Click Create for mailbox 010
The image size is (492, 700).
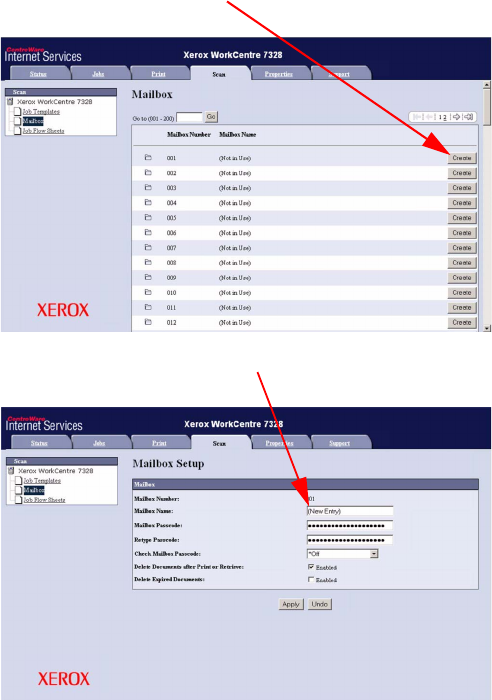(462, 292)
